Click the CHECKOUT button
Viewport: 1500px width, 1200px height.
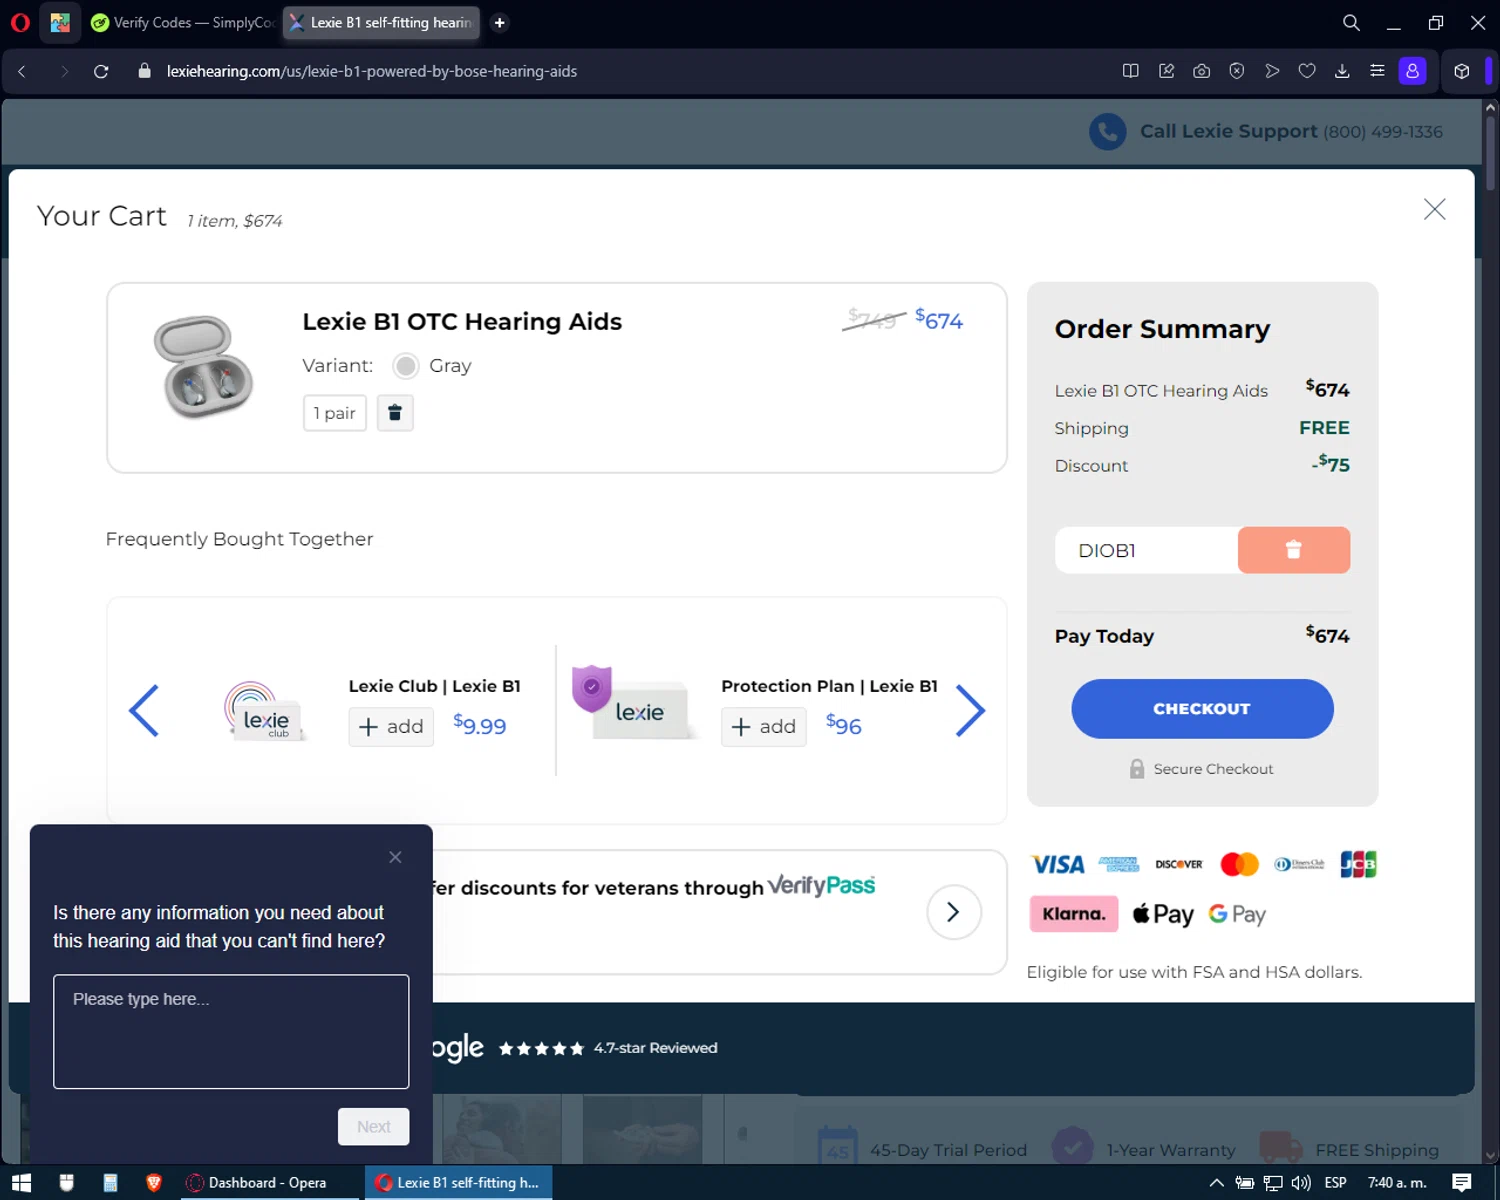click(1202, 709)
